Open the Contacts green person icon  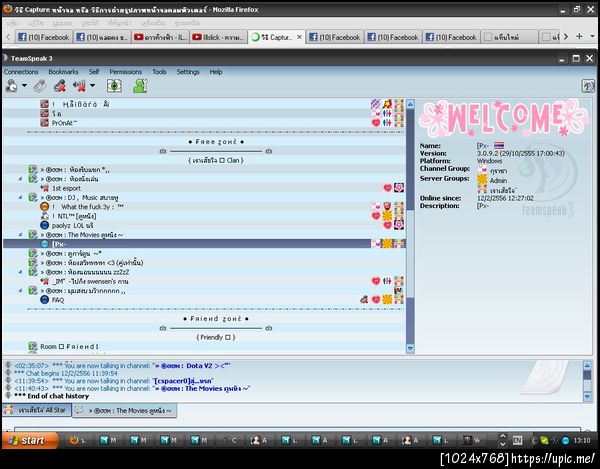[140, 86]
